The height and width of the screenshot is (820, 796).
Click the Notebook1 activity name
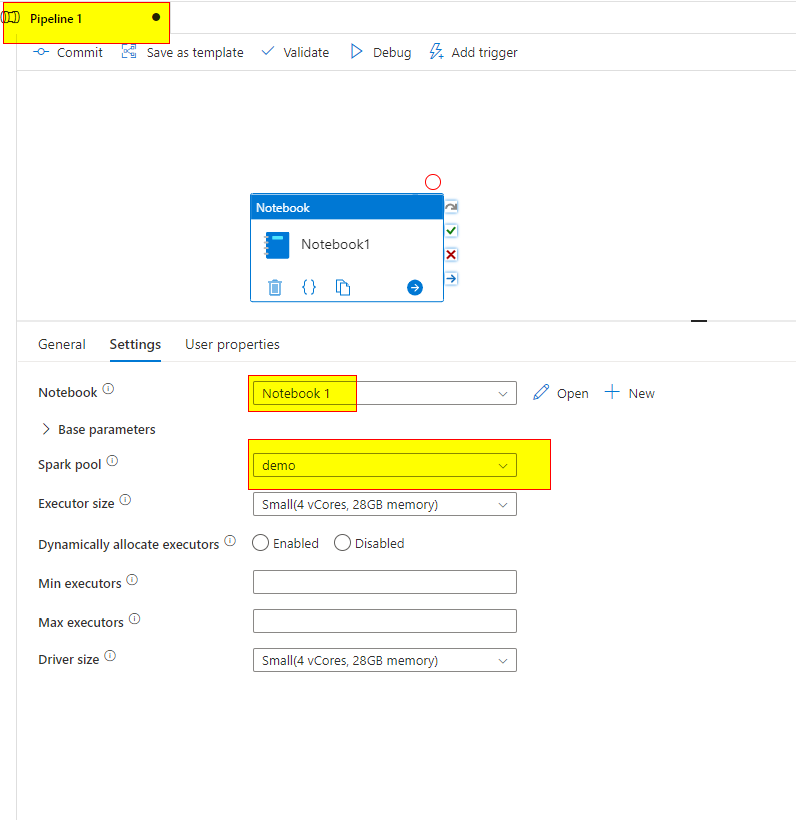click(x=335, y=244)
